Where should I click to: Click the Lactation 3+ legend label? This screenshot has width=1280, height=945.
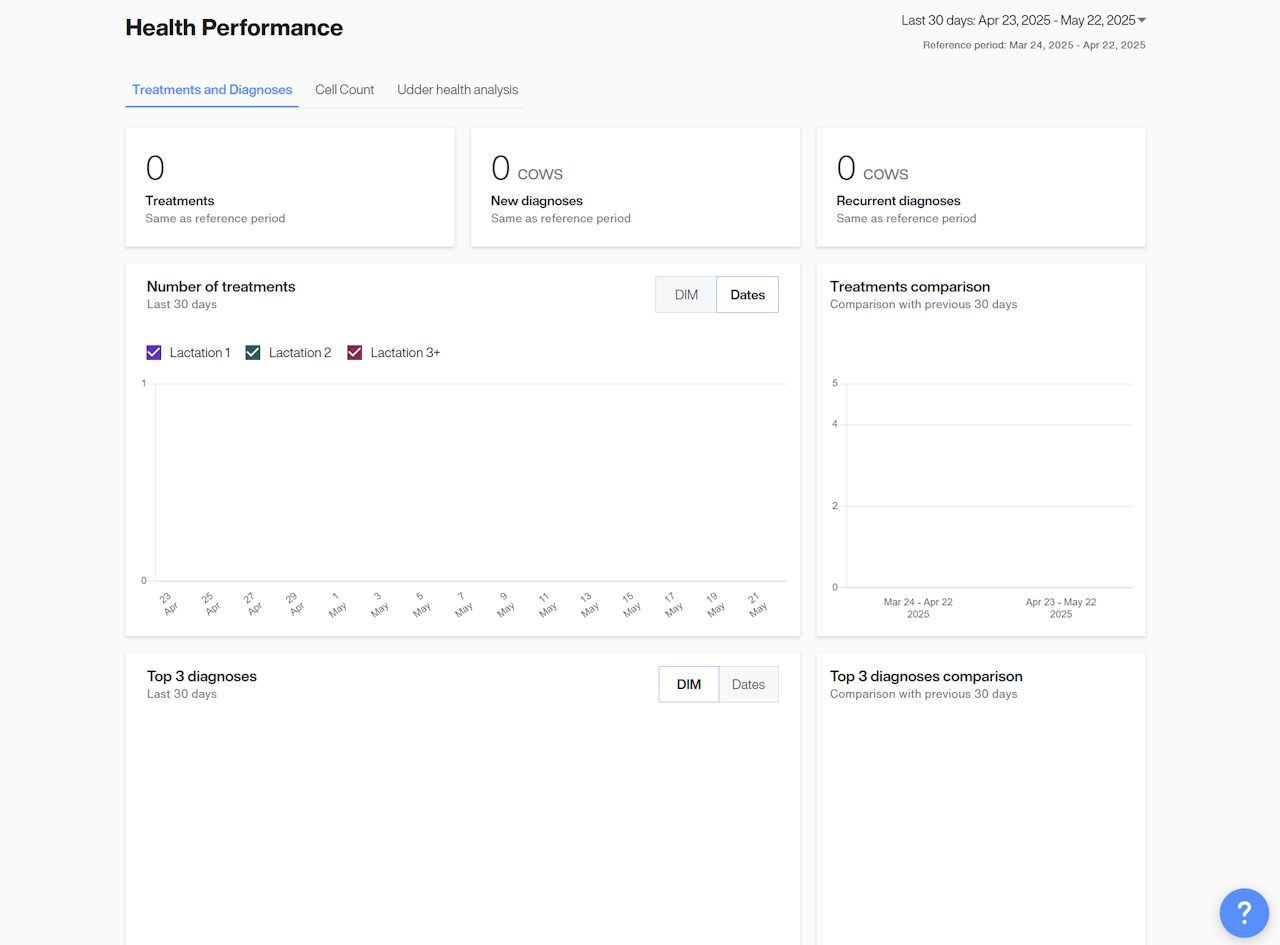[x=405, y=353]
